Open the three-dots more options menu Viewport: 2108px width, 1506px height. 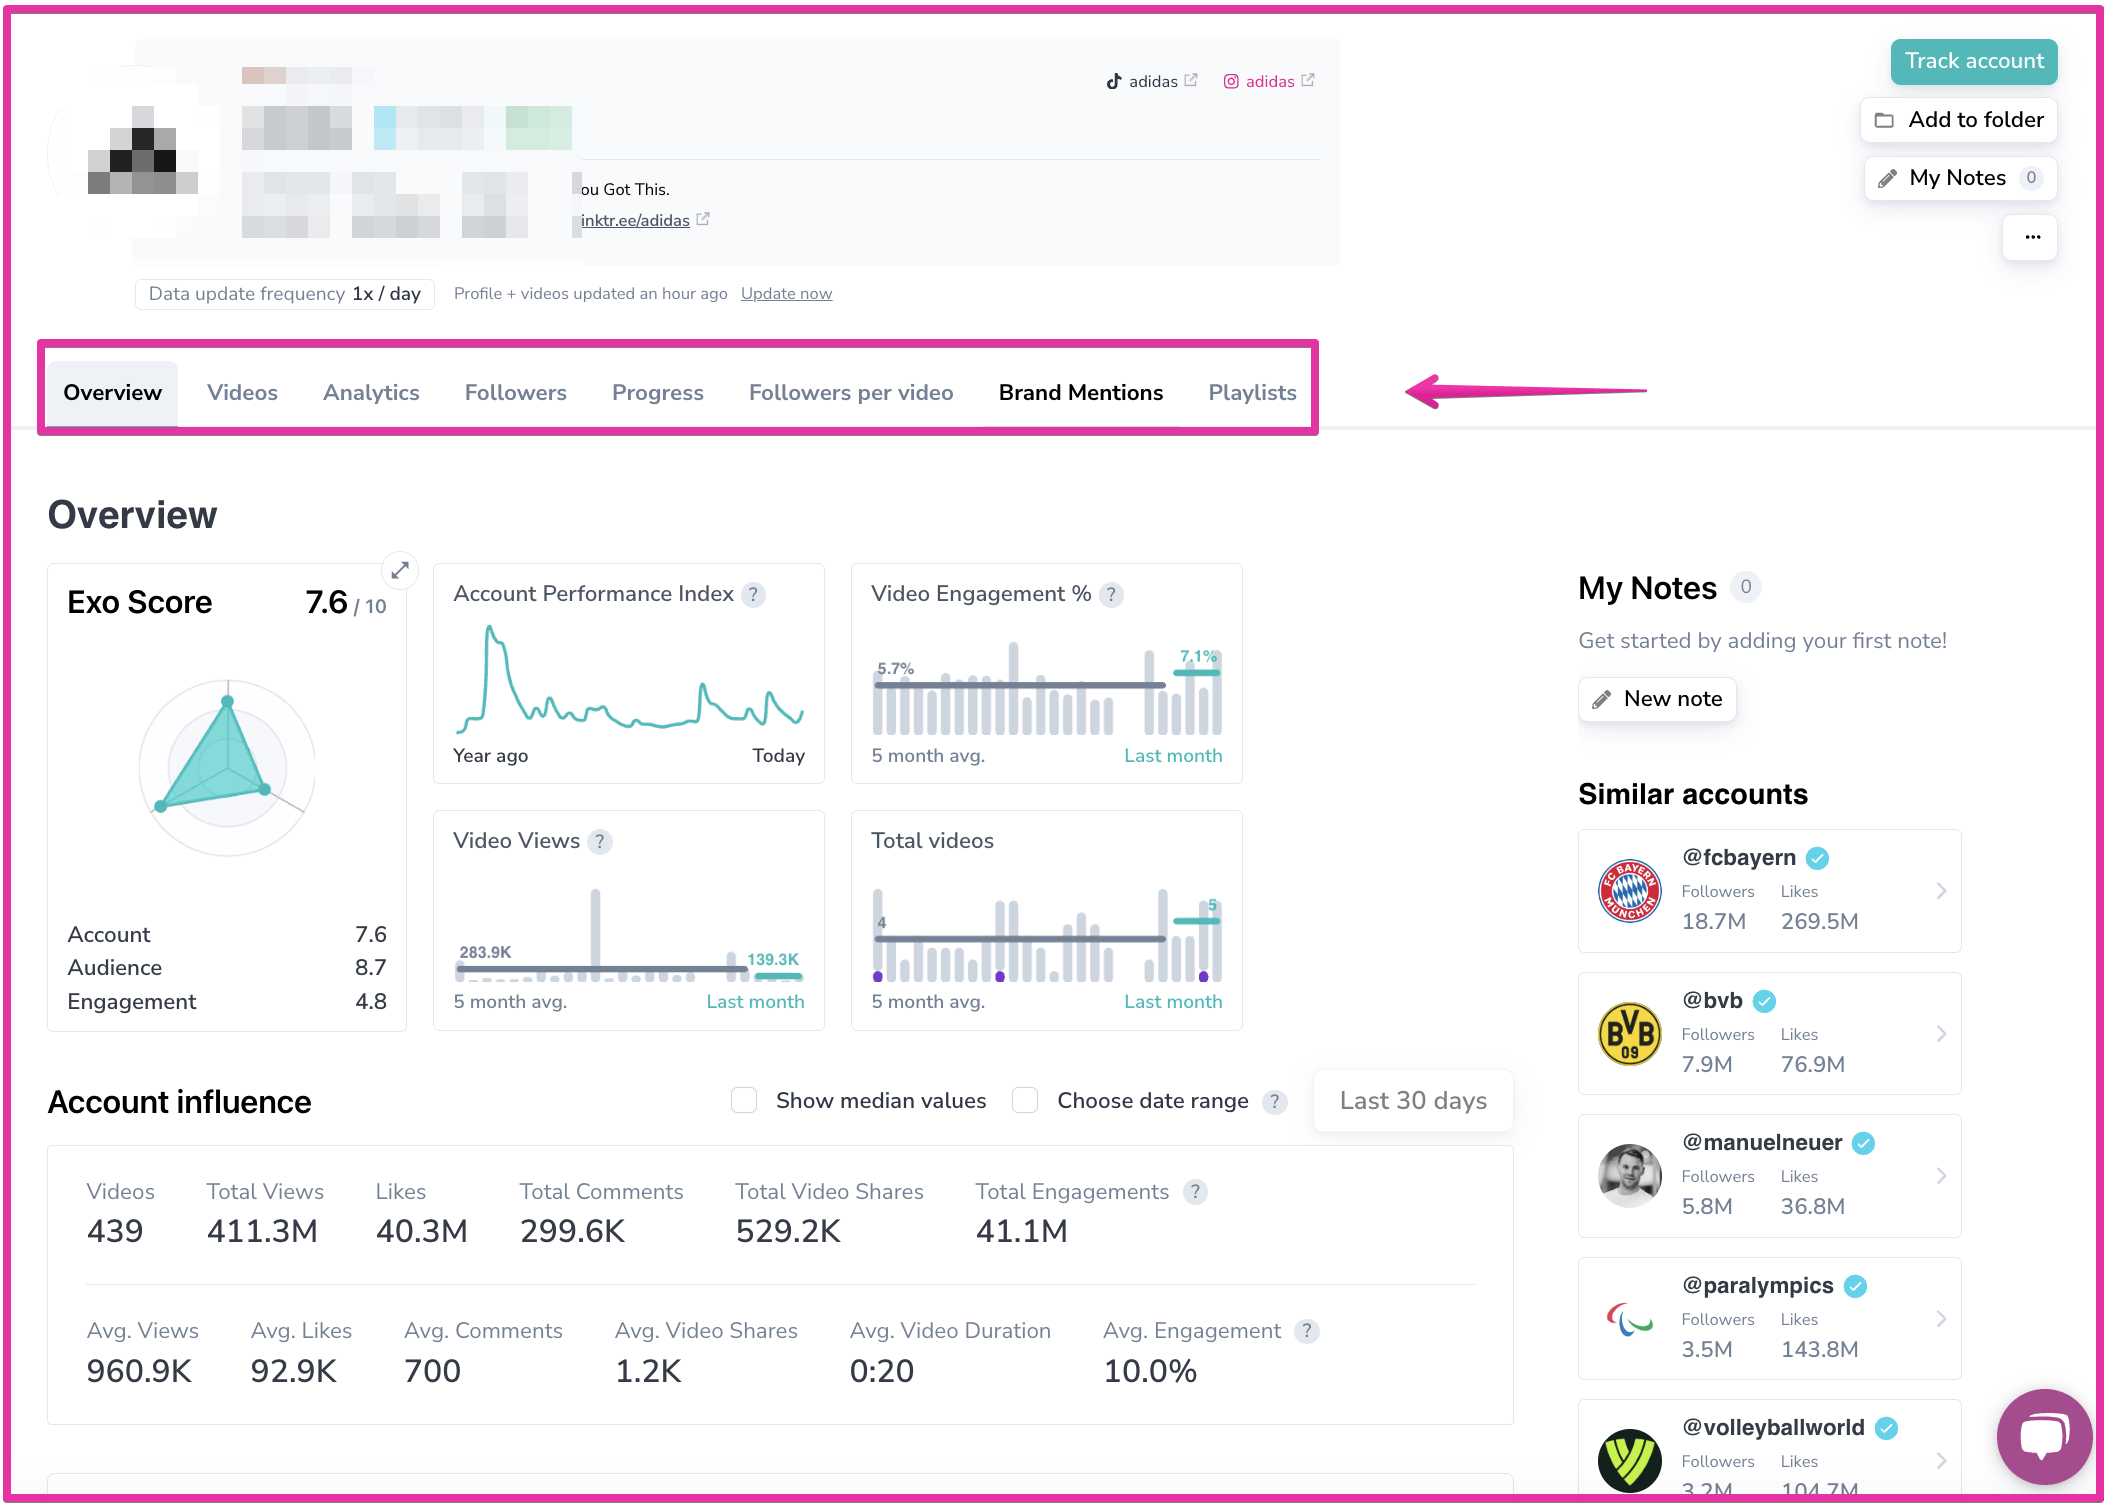click(x=2032, y=237)
